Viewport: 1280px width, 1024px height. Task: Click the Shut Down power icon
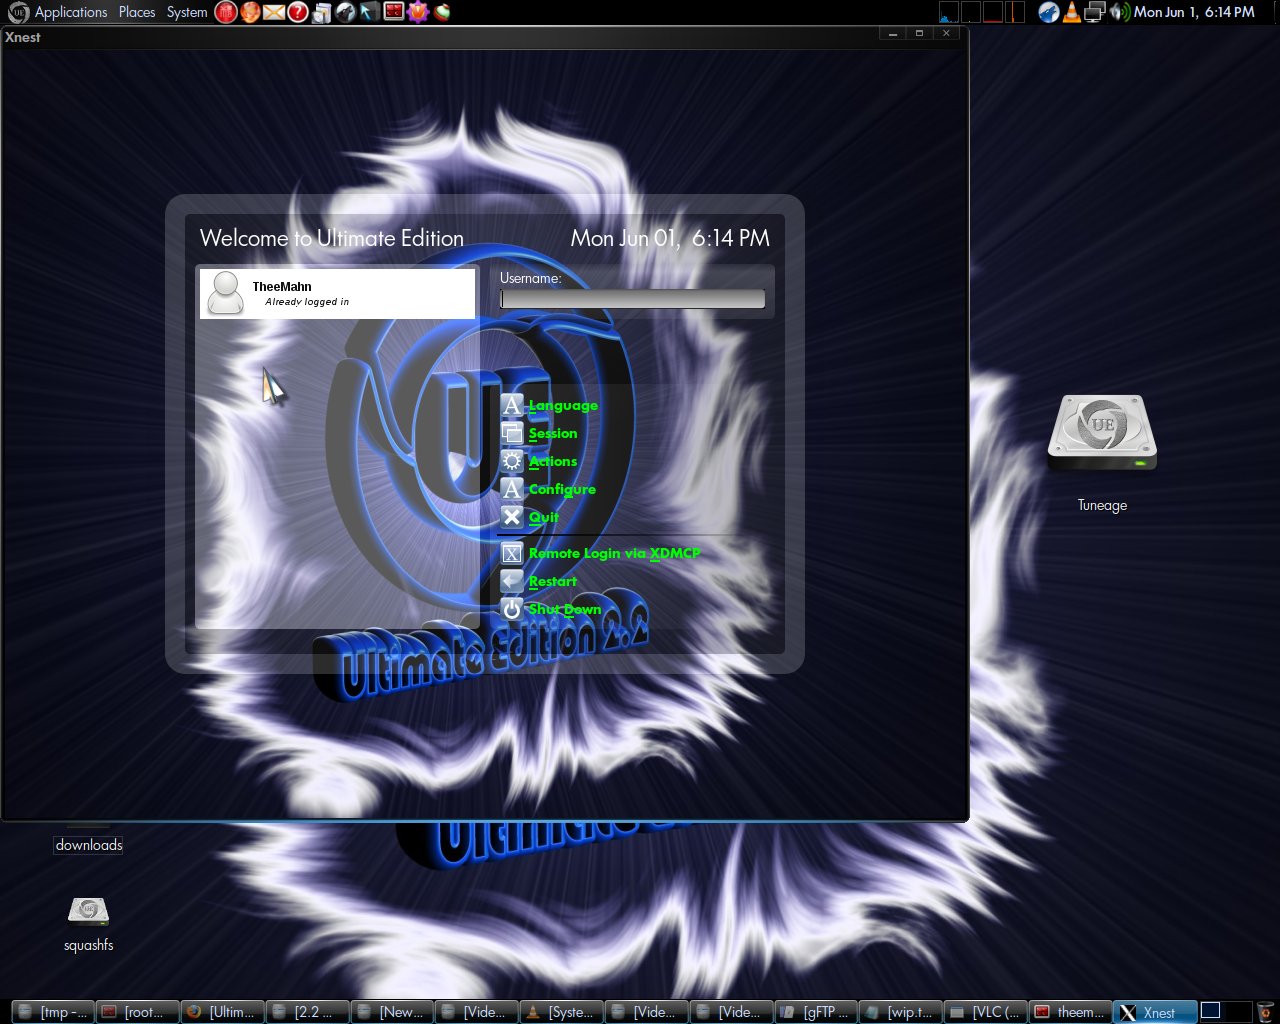[x=512, y=609]
